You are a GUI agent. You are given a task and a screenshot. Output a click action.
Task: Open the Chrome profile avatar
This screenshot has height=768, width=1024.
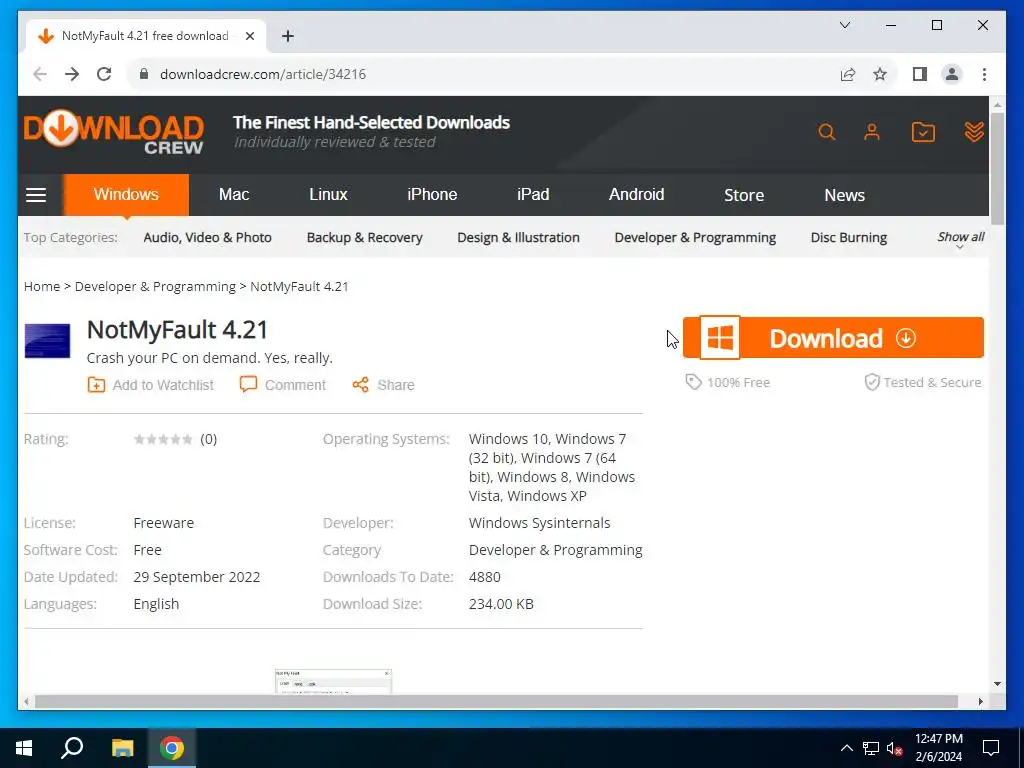click(x=952, y=74)
